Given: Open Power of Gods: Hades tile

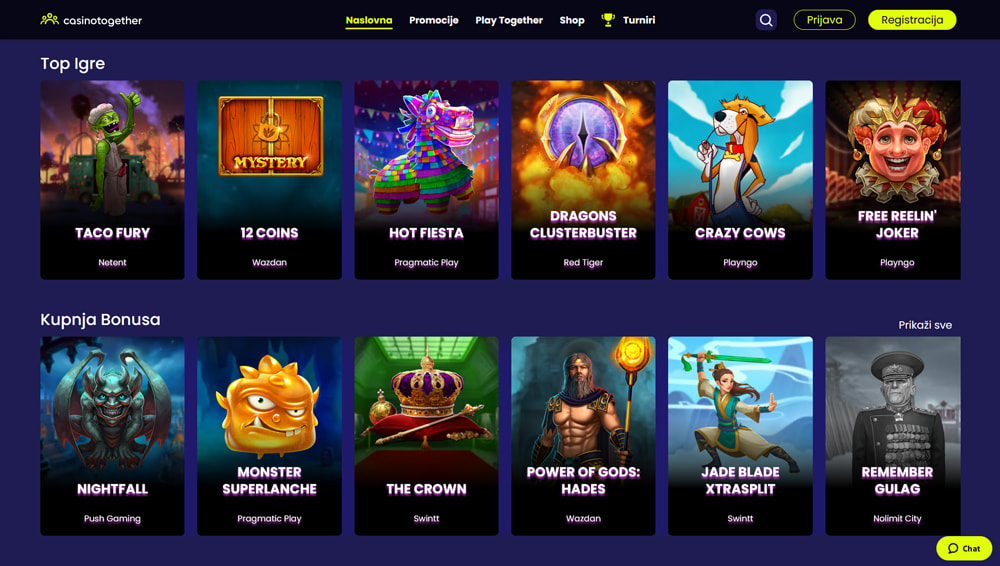Looking at the screenshot, I should 583,436.
